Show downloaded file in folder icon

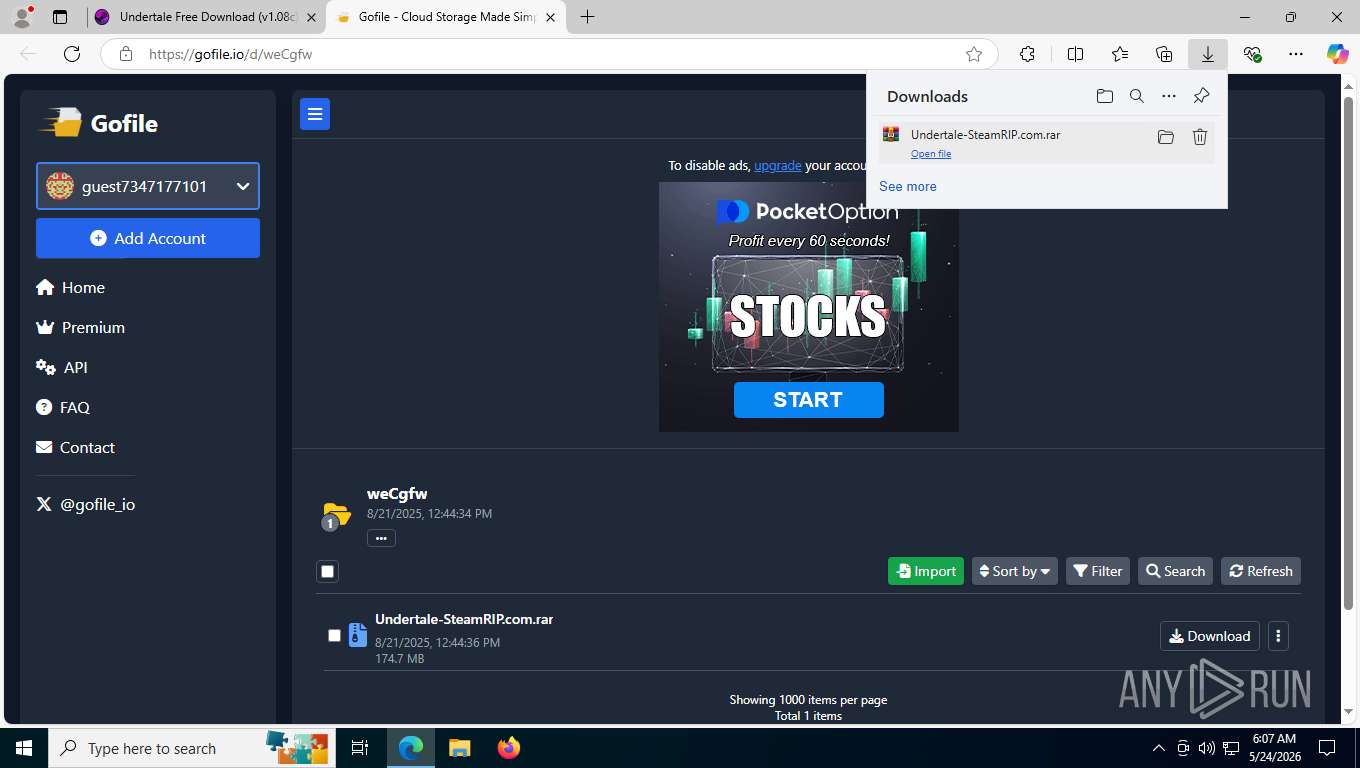coord(1166,137)
